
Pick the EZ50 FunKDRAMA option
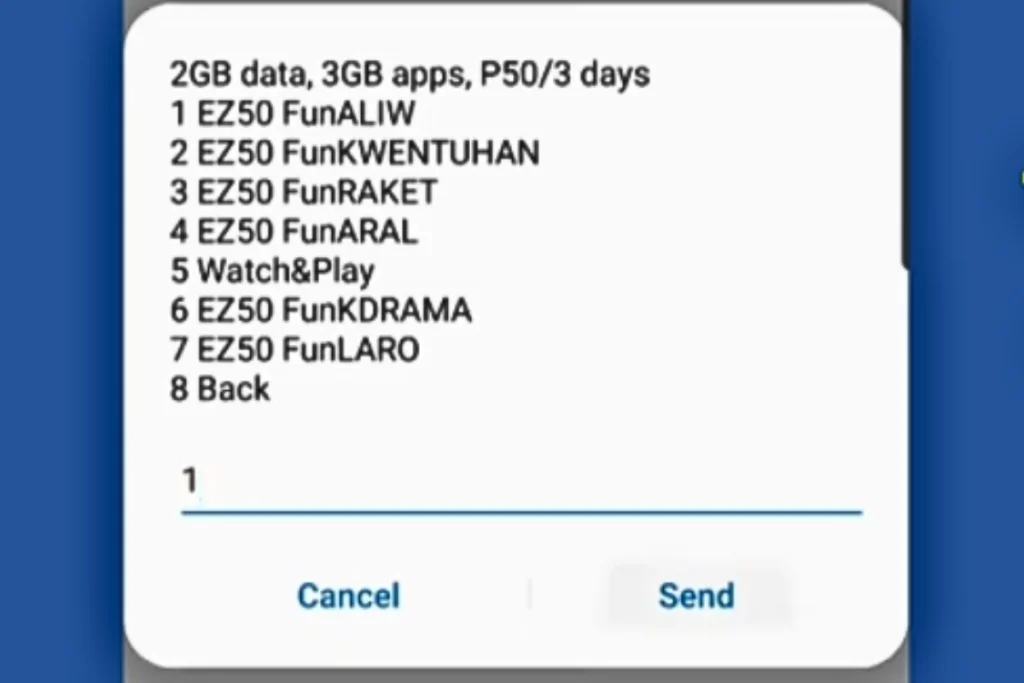coord(321,310)
